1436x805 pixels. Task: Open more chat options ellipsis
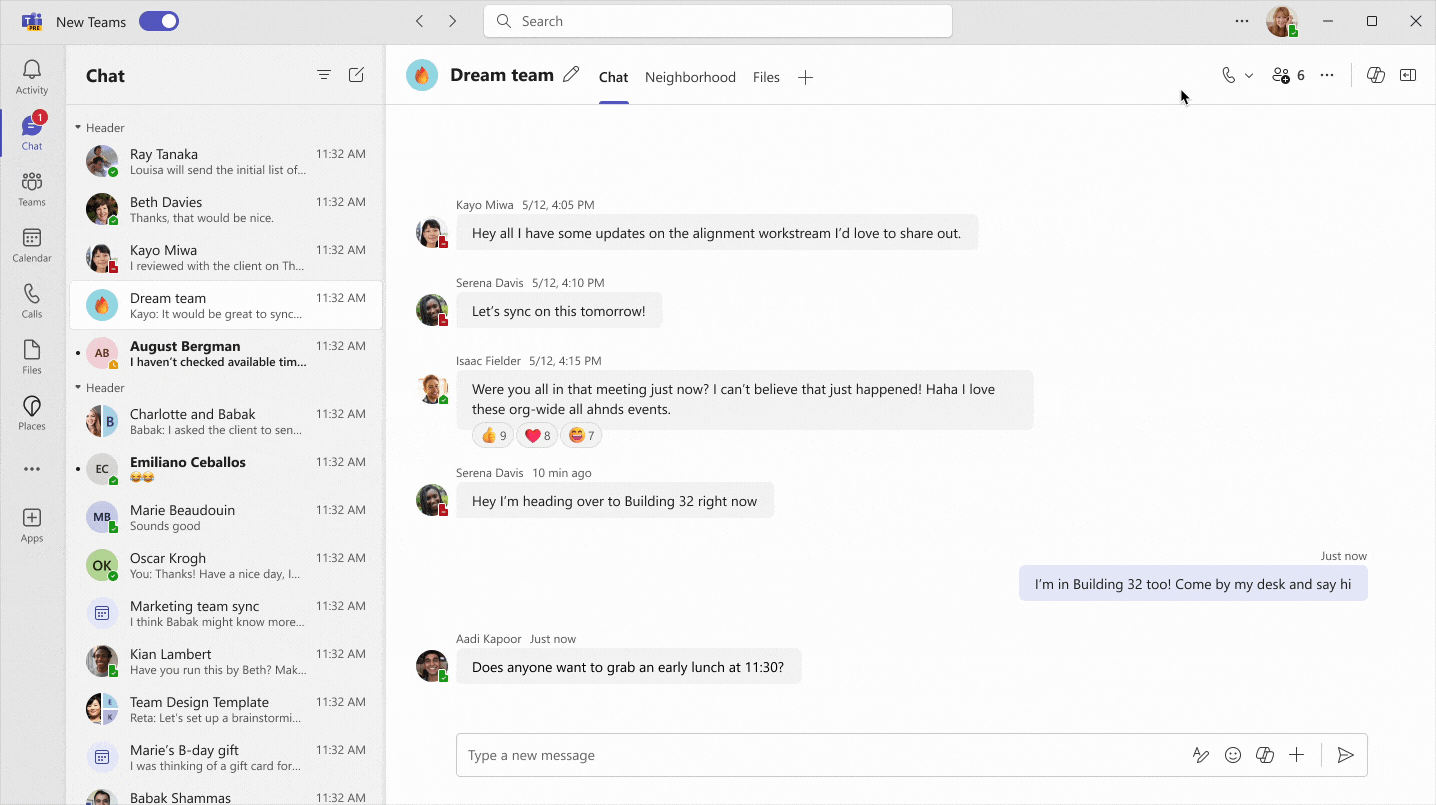[1327, 75]
